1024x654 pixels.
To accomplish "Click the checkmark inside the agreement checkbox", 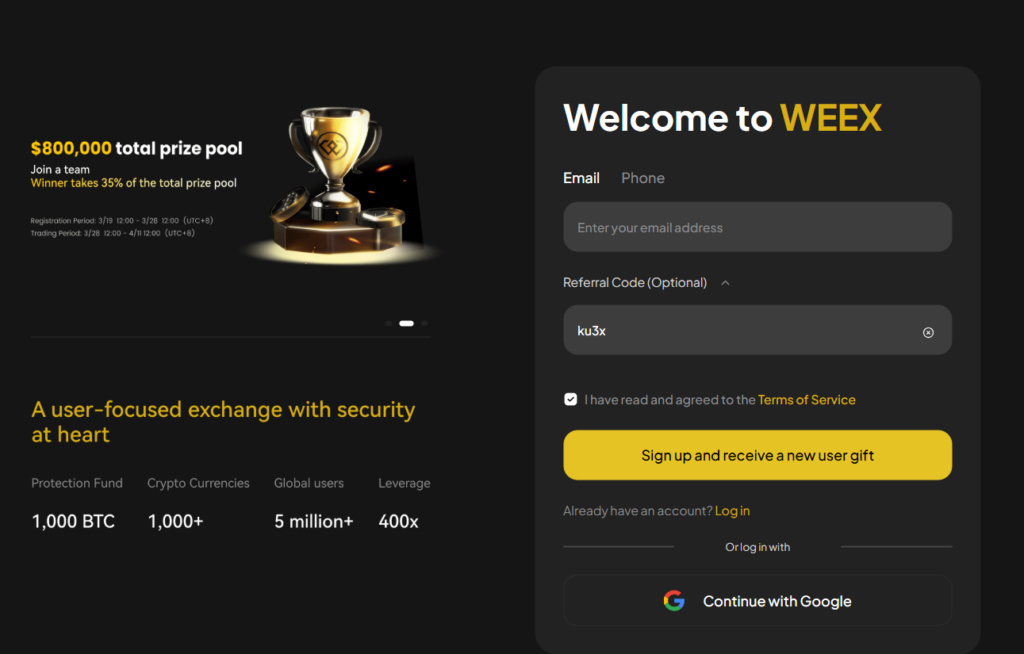I will pos(570,398).
